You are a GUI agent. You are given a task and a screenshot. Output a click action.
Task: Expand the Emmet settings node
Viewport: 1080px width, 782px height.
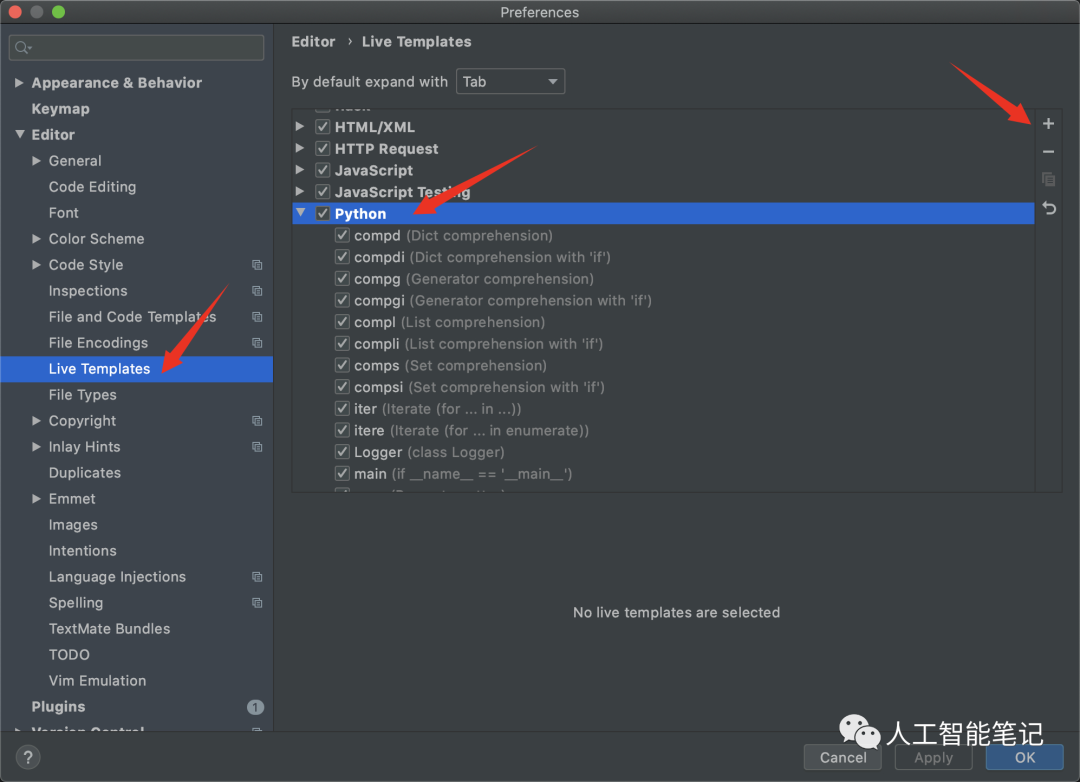37,499
